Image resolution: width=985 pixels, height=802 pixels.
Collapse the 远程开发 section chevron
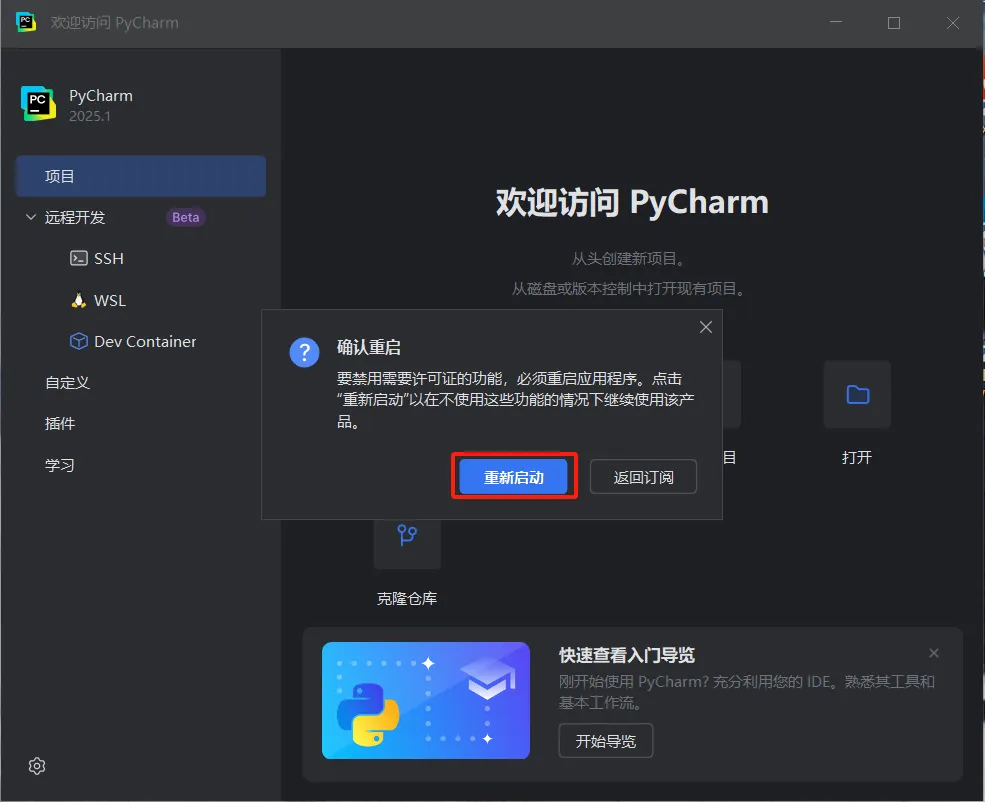(31, 217)
